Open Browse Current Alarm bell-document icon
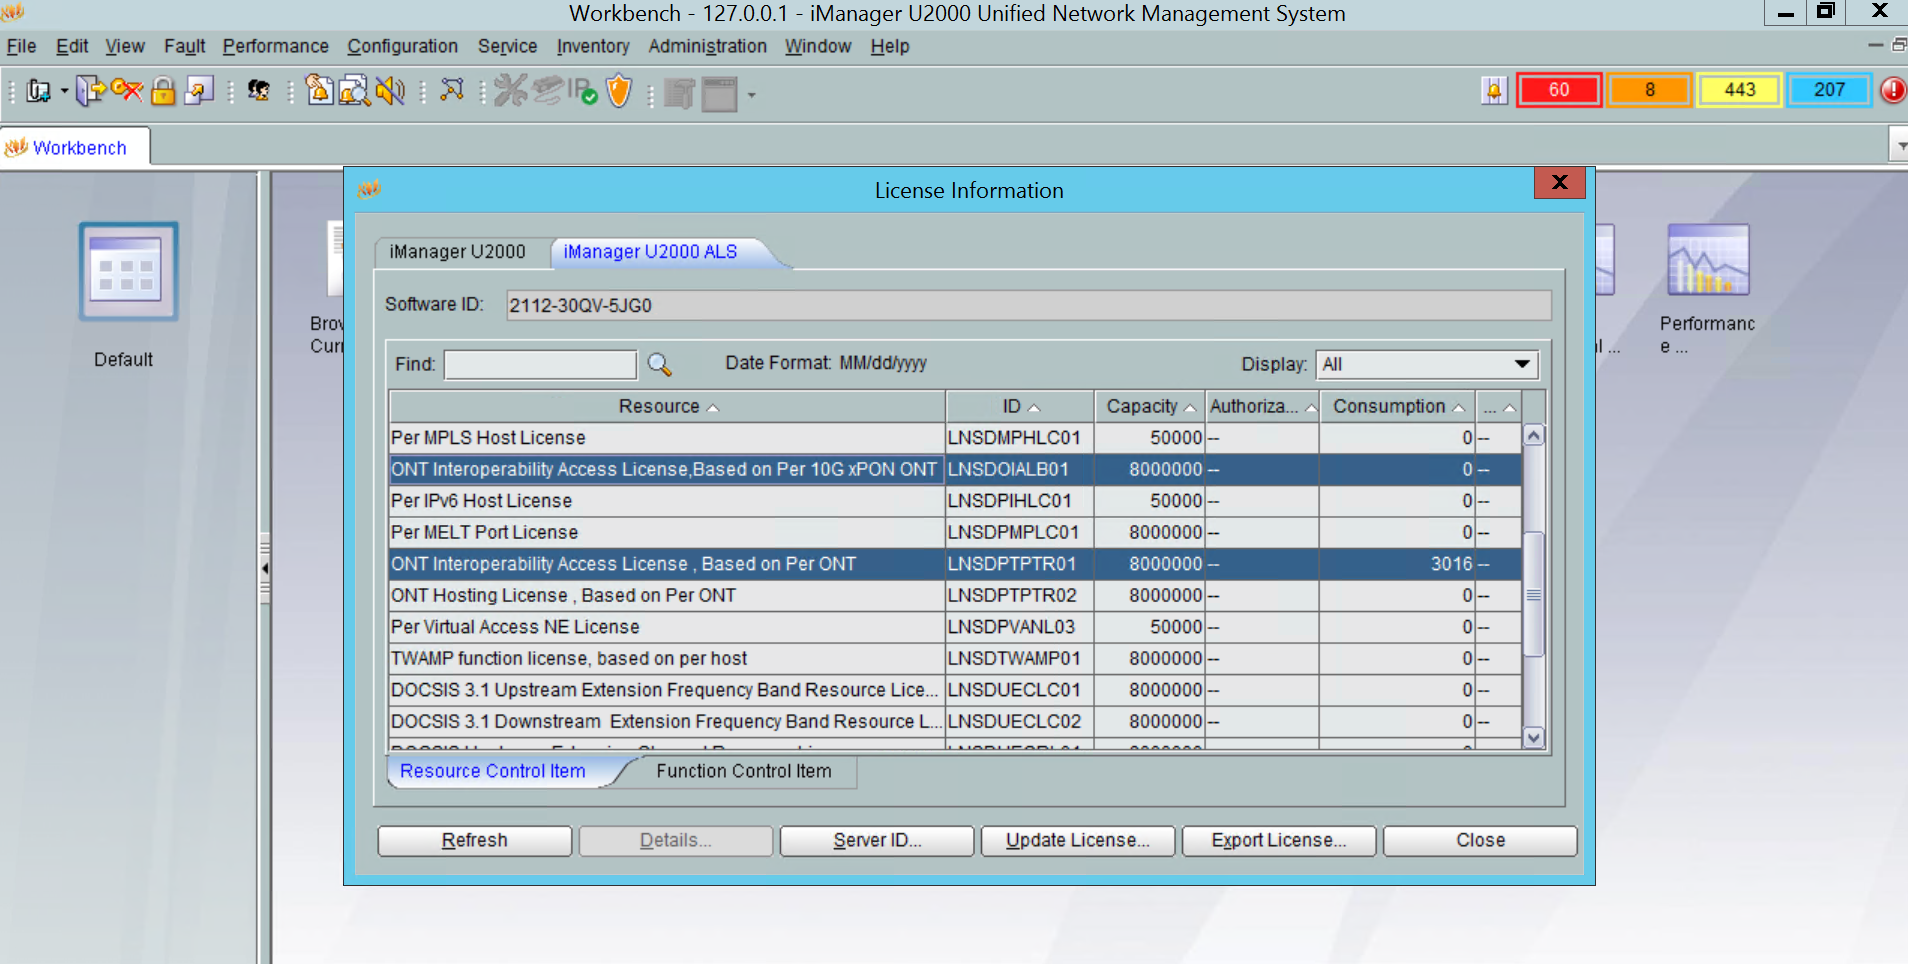The image size is (1908, 964). [319, 91]
